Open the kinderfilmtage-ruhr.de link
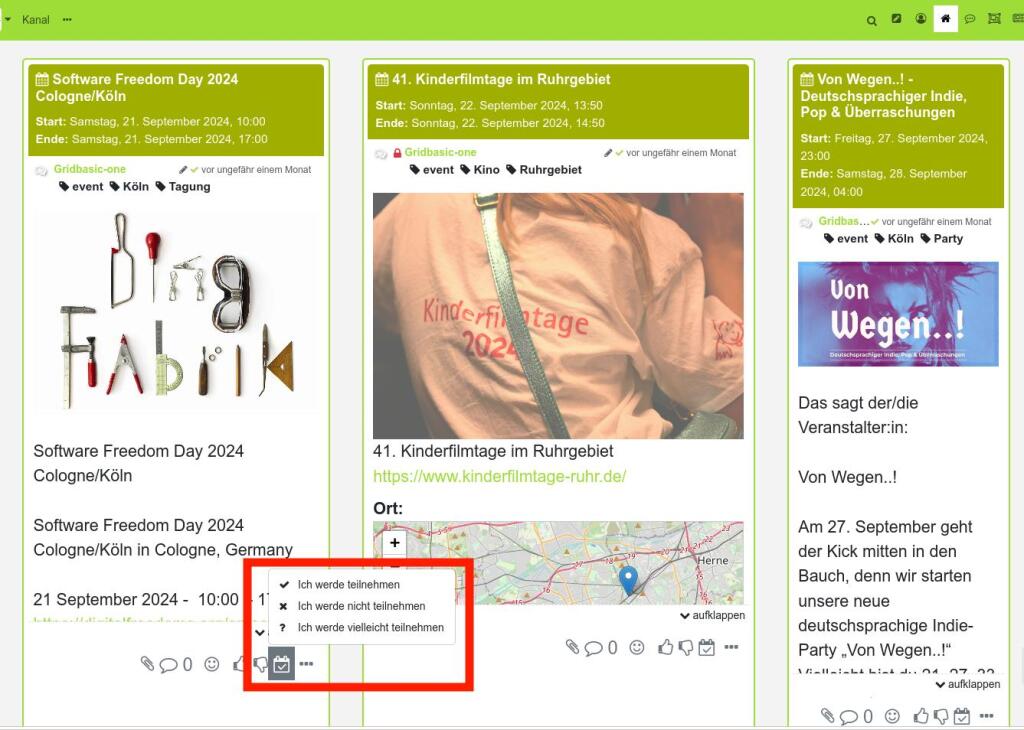This screenshot has height=730, width=1024. [499, 476]
